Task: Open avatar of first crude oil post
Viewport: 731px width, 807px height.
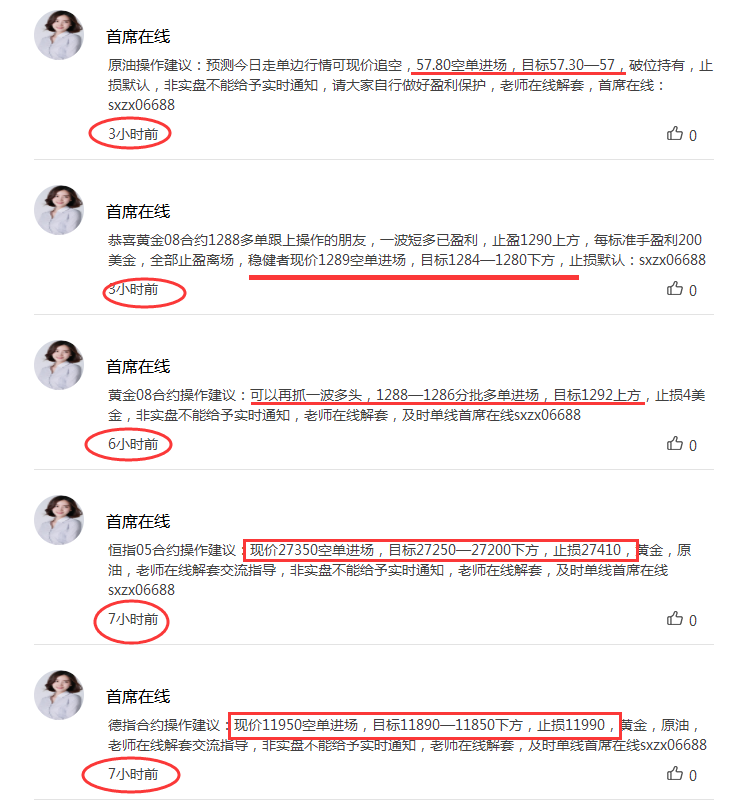Action: point(59,35)
